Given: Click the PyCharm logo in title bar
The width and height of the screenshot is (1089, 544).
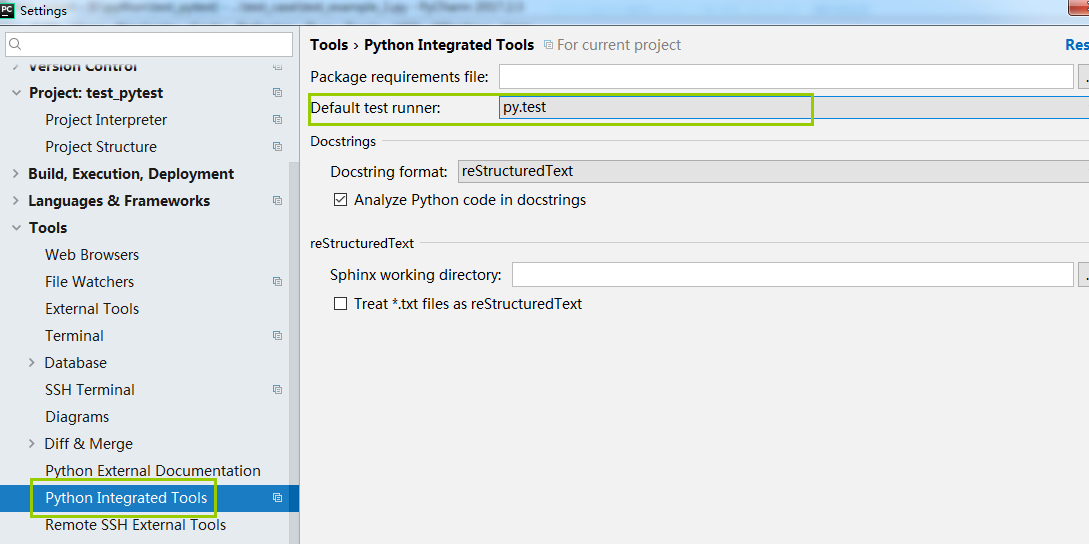Looking at the screenshot, I should pos(8,11).
